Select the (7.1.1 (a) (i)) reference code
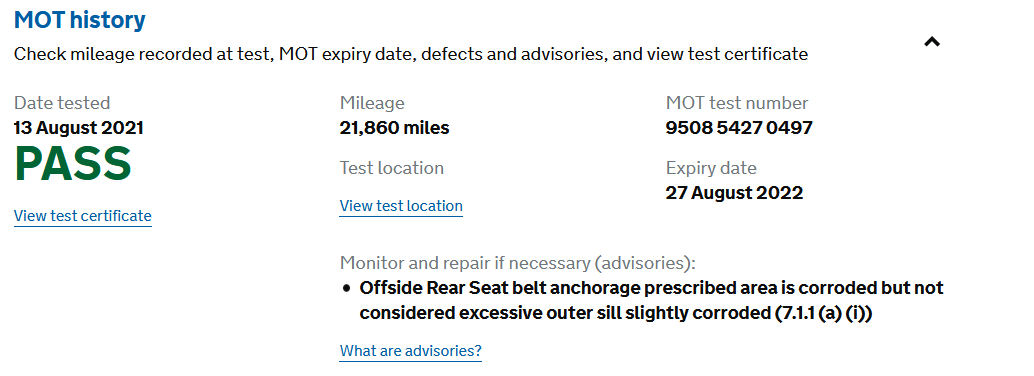 (824, 314)
